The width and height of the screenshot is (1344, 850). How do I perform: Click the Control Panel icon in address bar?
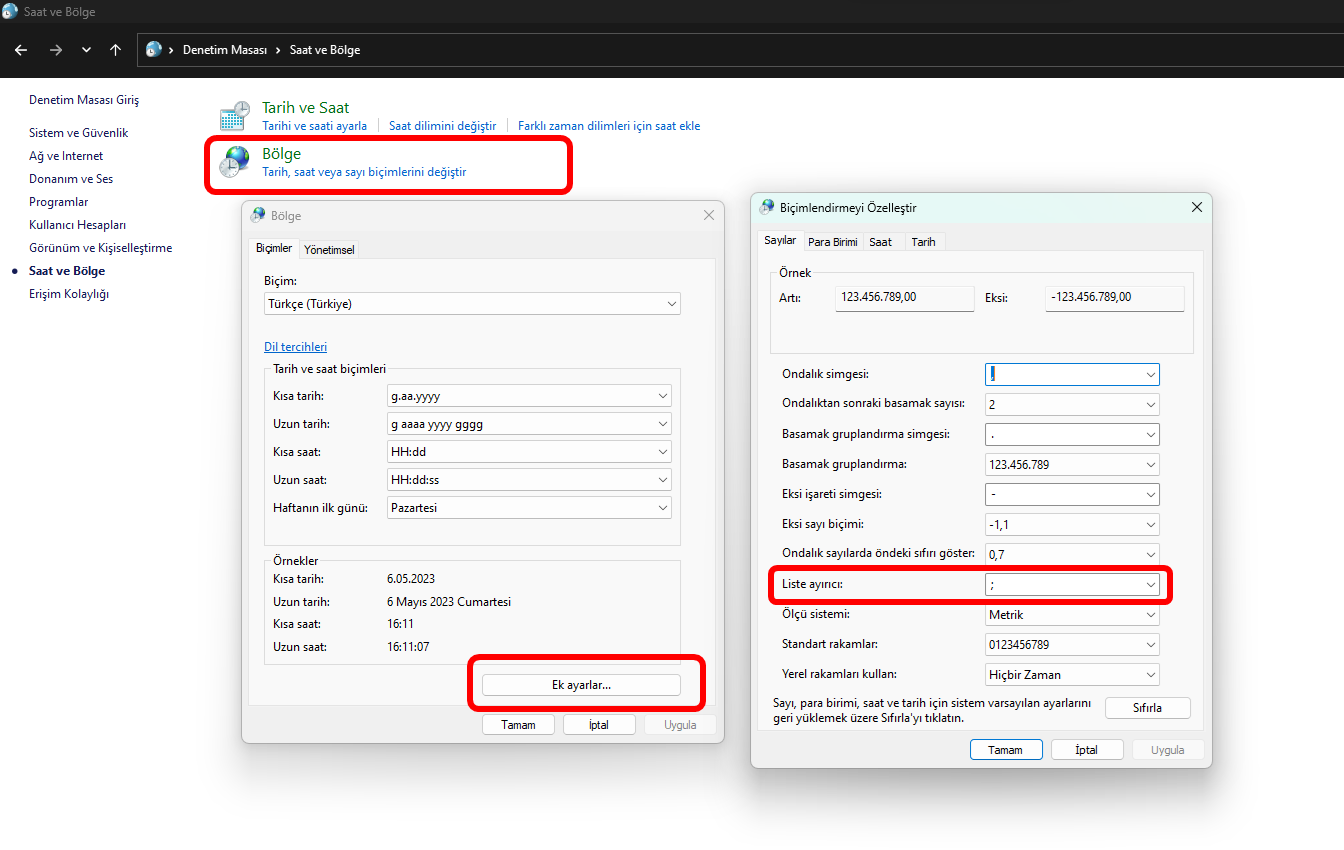pos(154,50)
